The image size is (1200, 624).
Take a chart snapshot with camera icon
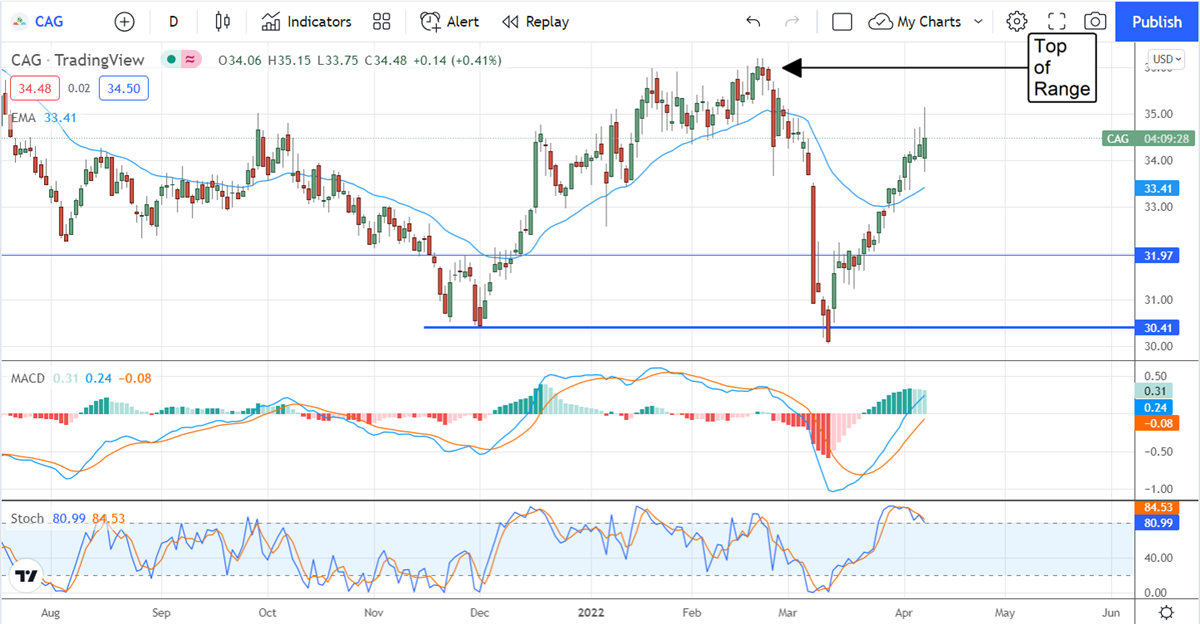pyautogui.click(x=1095, y=21)
